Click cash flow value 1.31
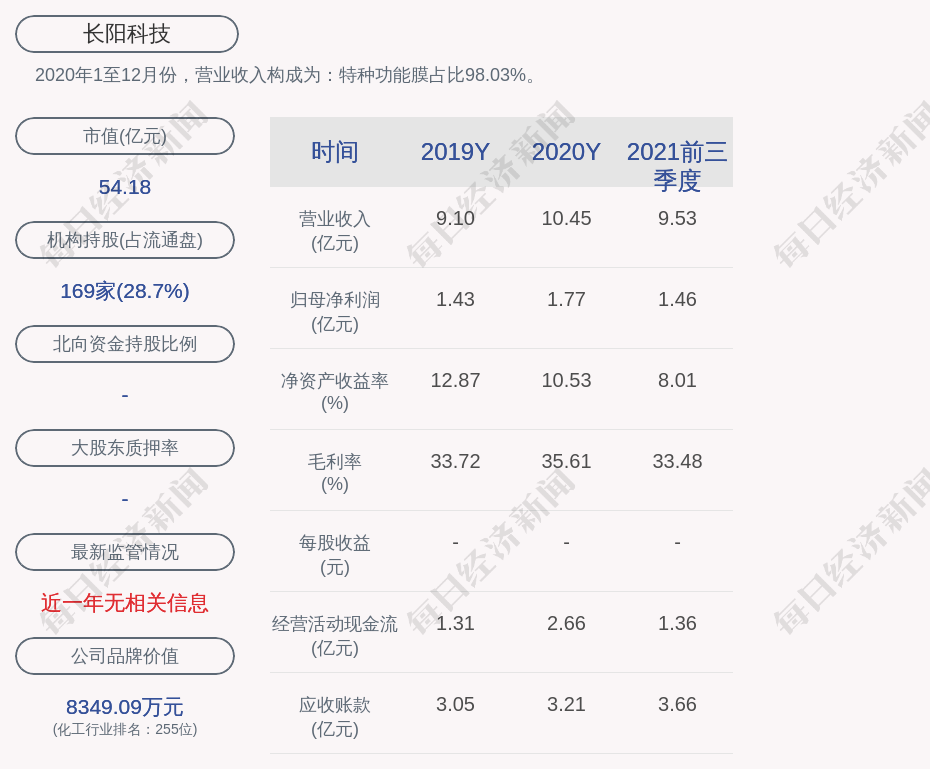 455,623
